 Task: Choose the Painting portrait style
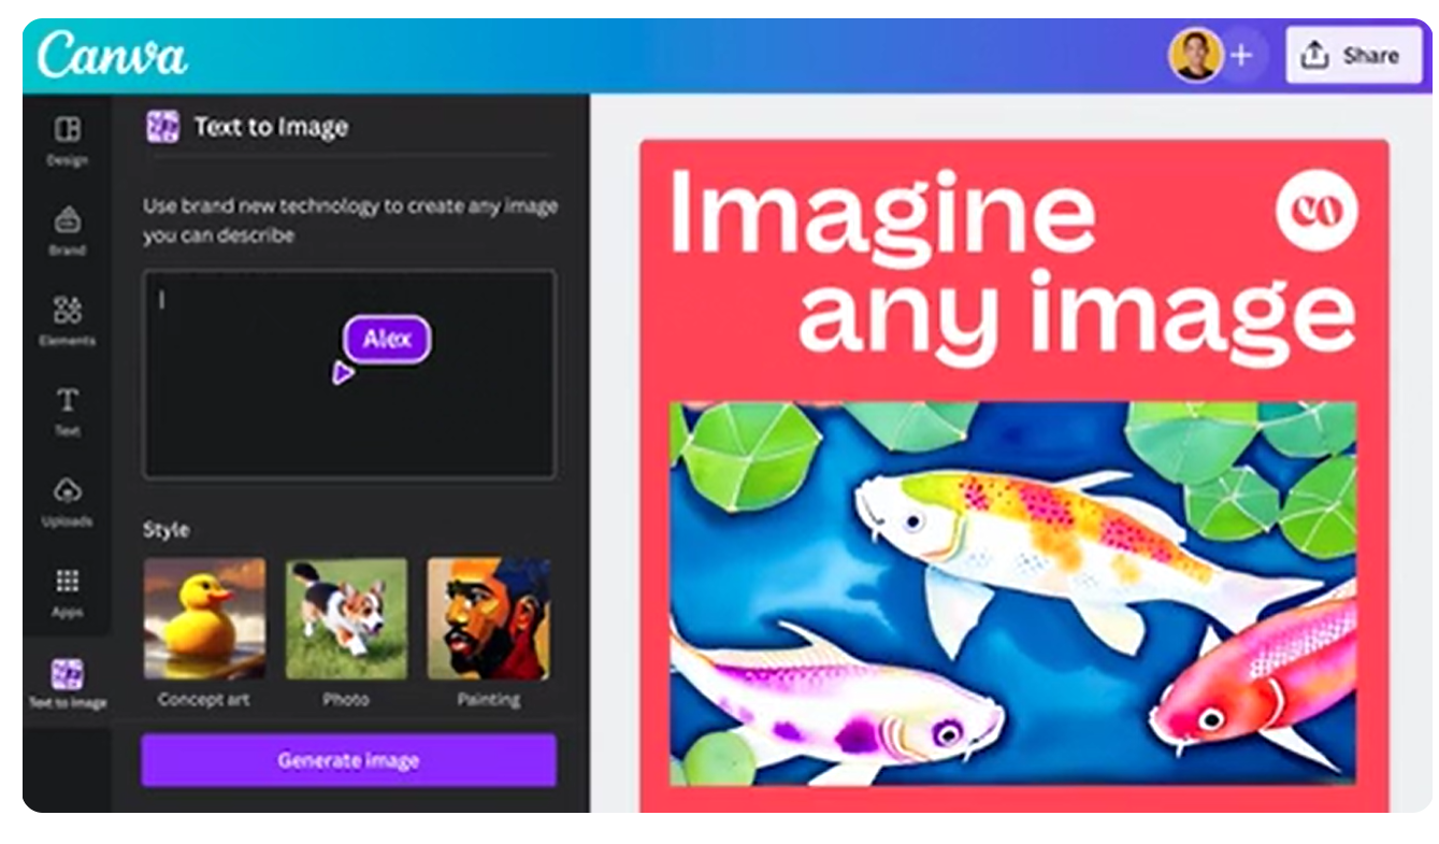[488, 619]
